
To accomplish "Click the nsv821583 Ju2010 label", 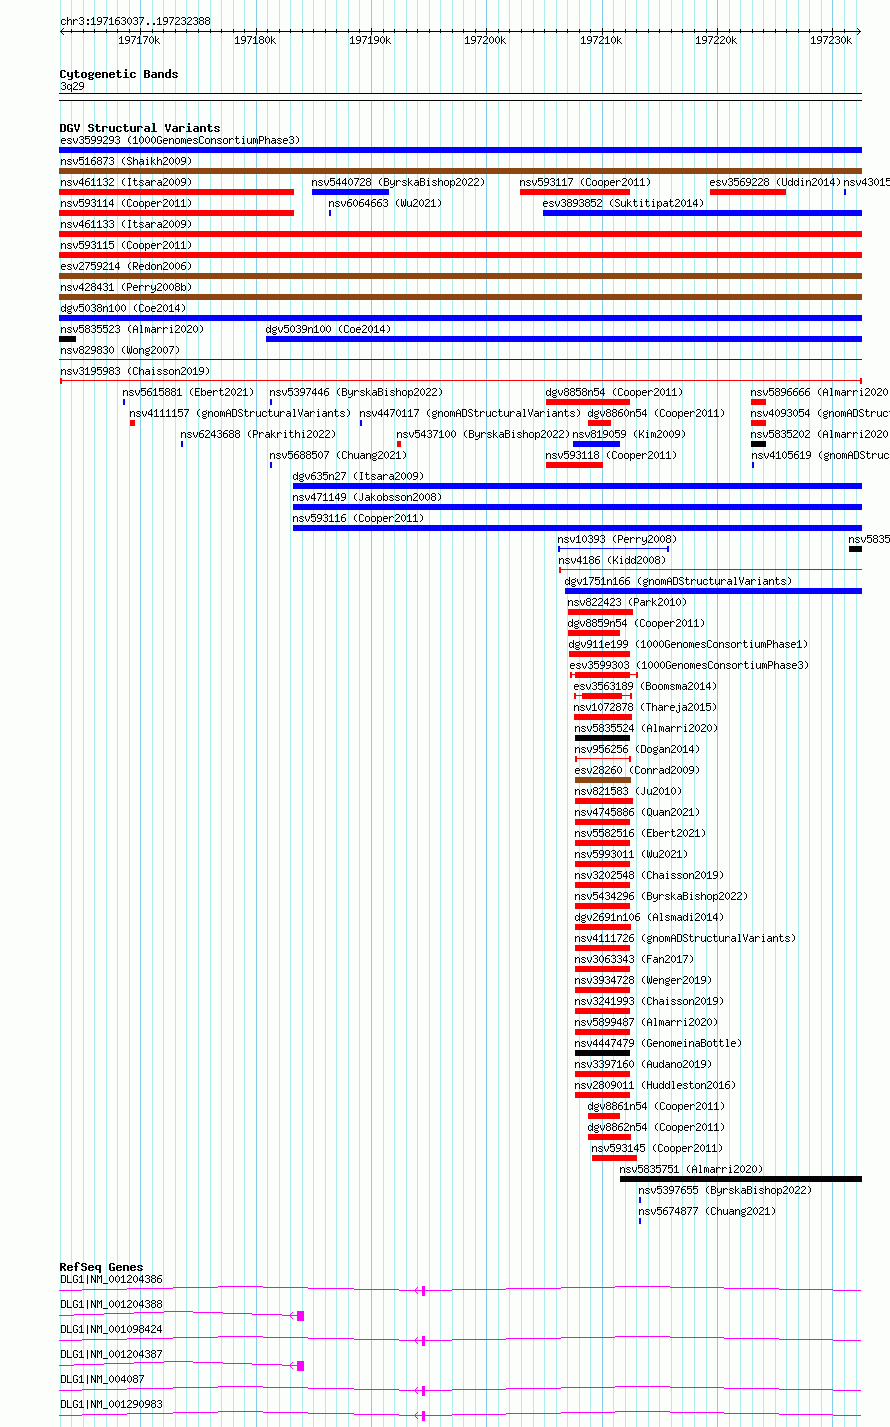I will [628, 791].
